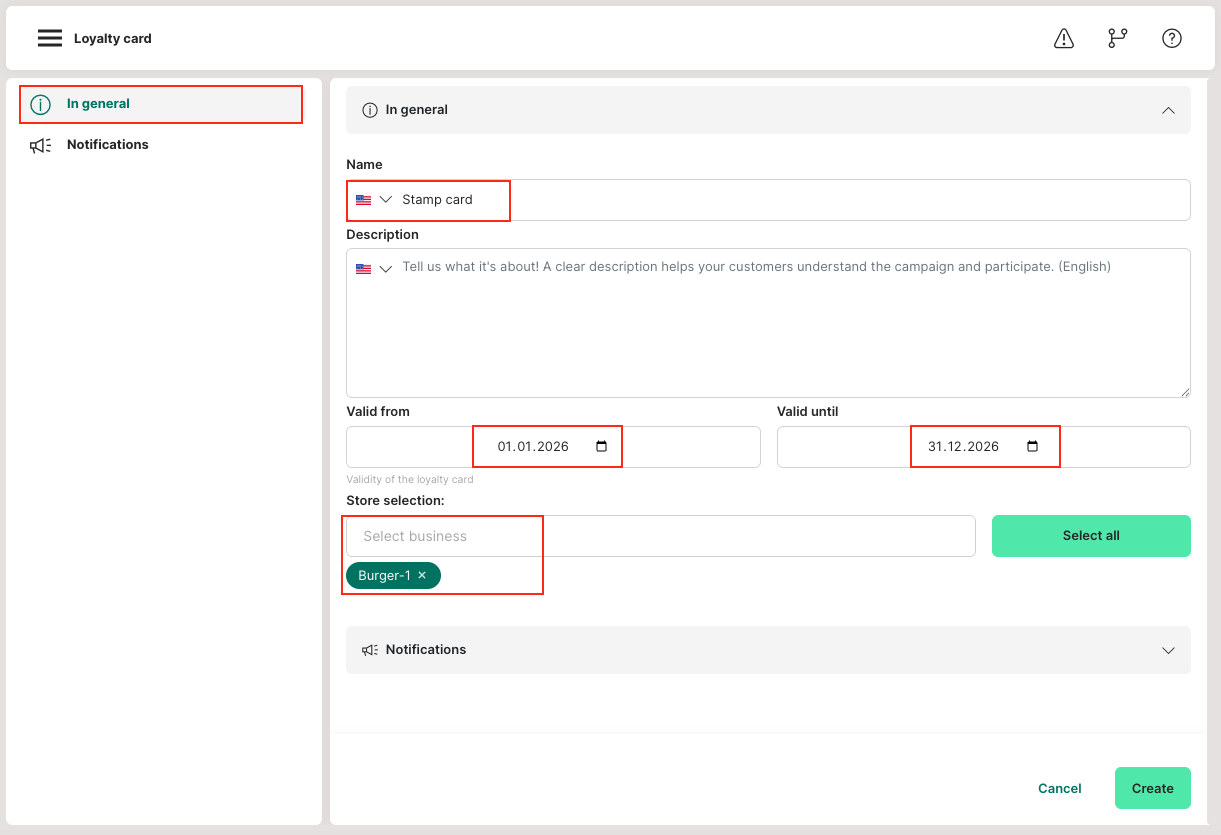Open Valid until calendar picker icon
1221x835 pixels.
[x=1032, y=447]
